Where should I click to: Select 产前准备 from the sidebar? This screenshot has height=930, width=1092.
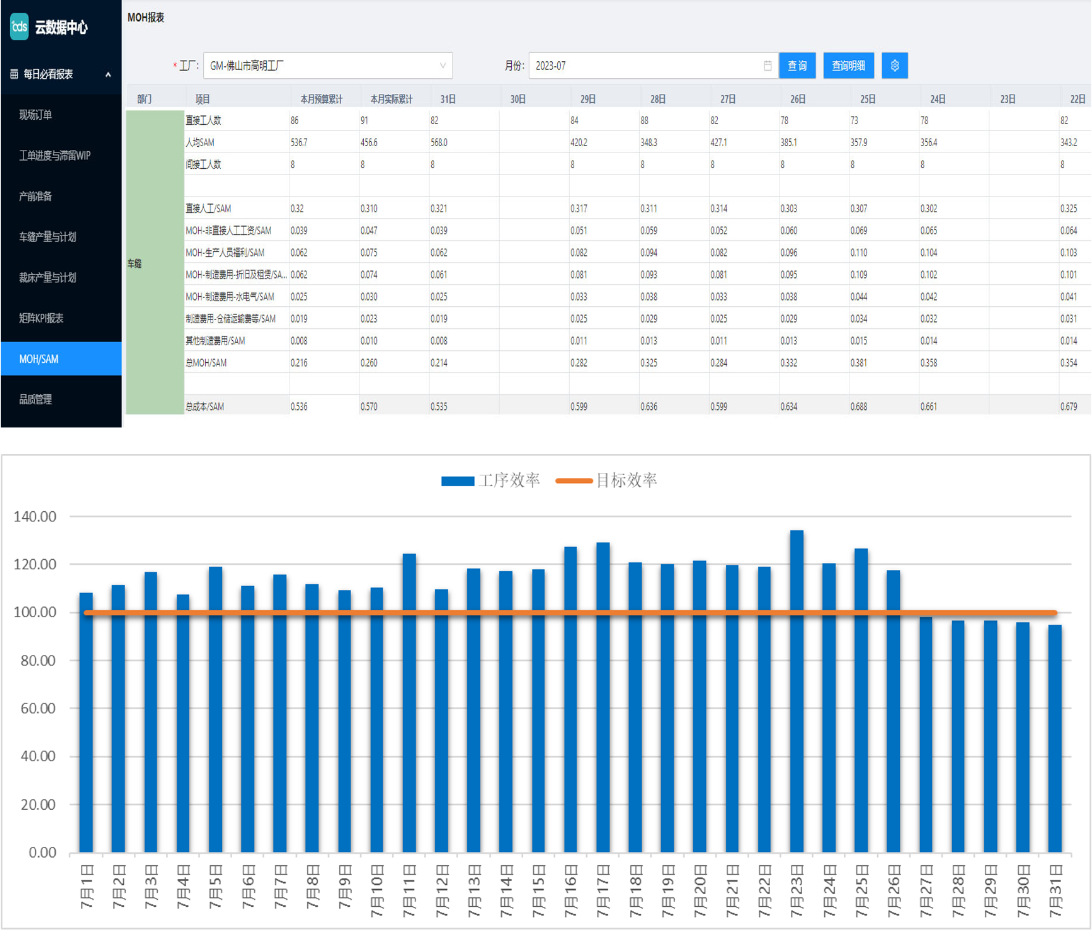[x=36, y=196]
